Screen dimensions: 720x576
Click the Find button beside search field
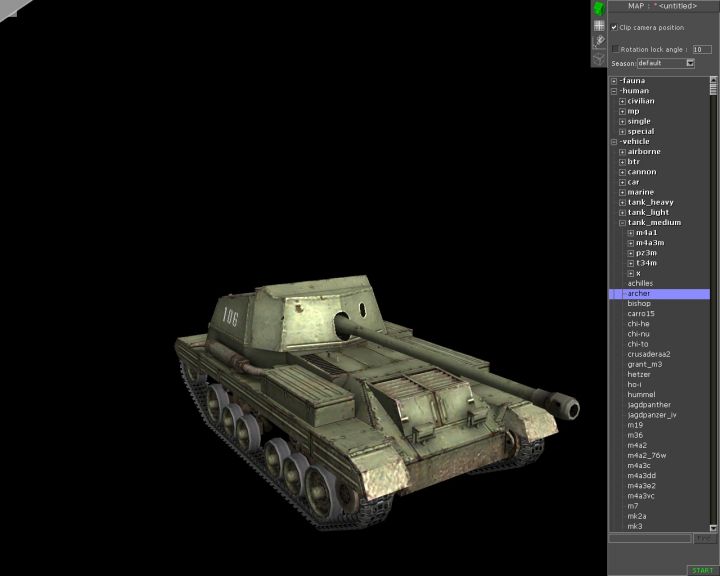[x=705, y=538]
